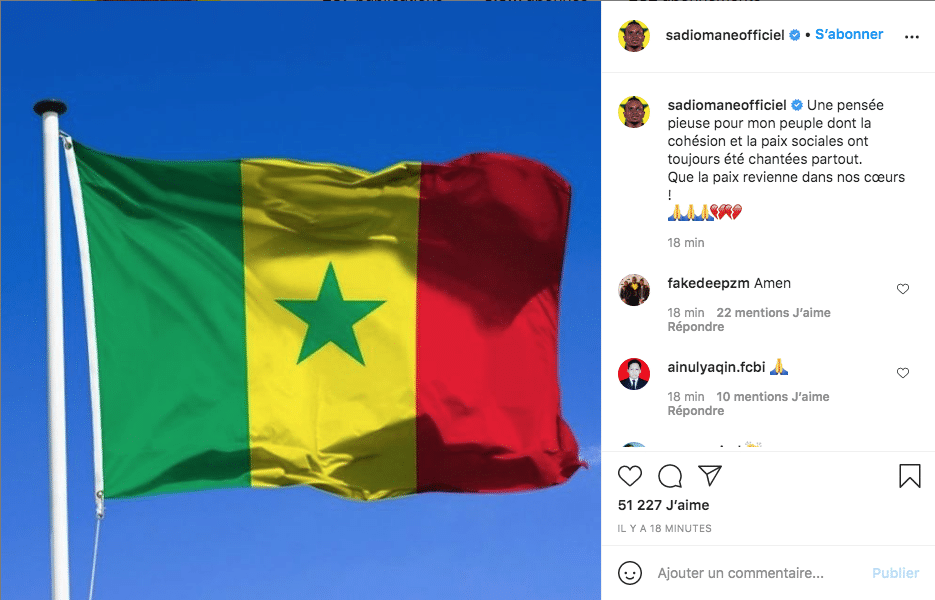The width and height of the screenshot is (935, 600).
Task: Reply to fakedeepzm with Répondre
Action: point(695,327)
